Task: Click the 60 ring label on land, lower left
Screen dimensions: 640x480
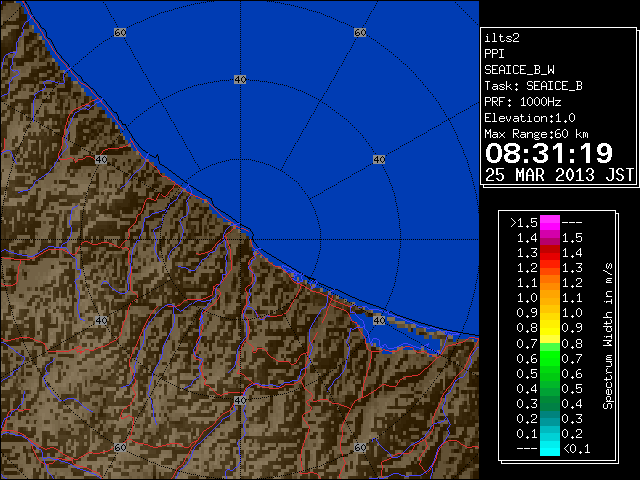Action: point(120,448)
